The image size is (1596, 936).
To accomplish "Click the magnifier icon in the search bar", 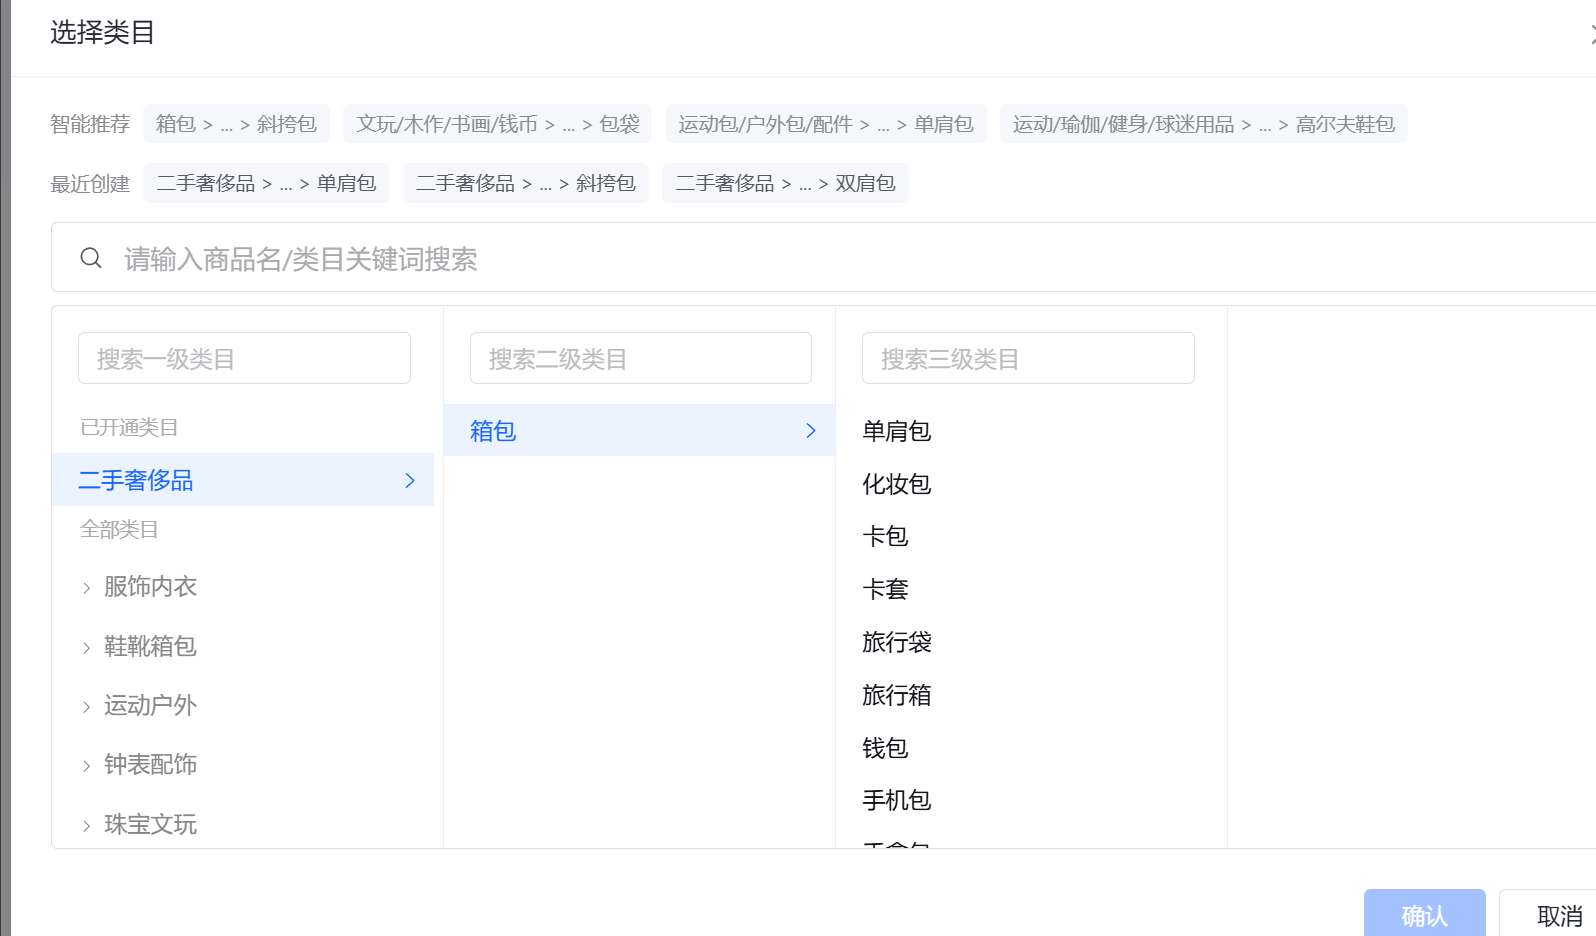I will click(x=91, y=259).
